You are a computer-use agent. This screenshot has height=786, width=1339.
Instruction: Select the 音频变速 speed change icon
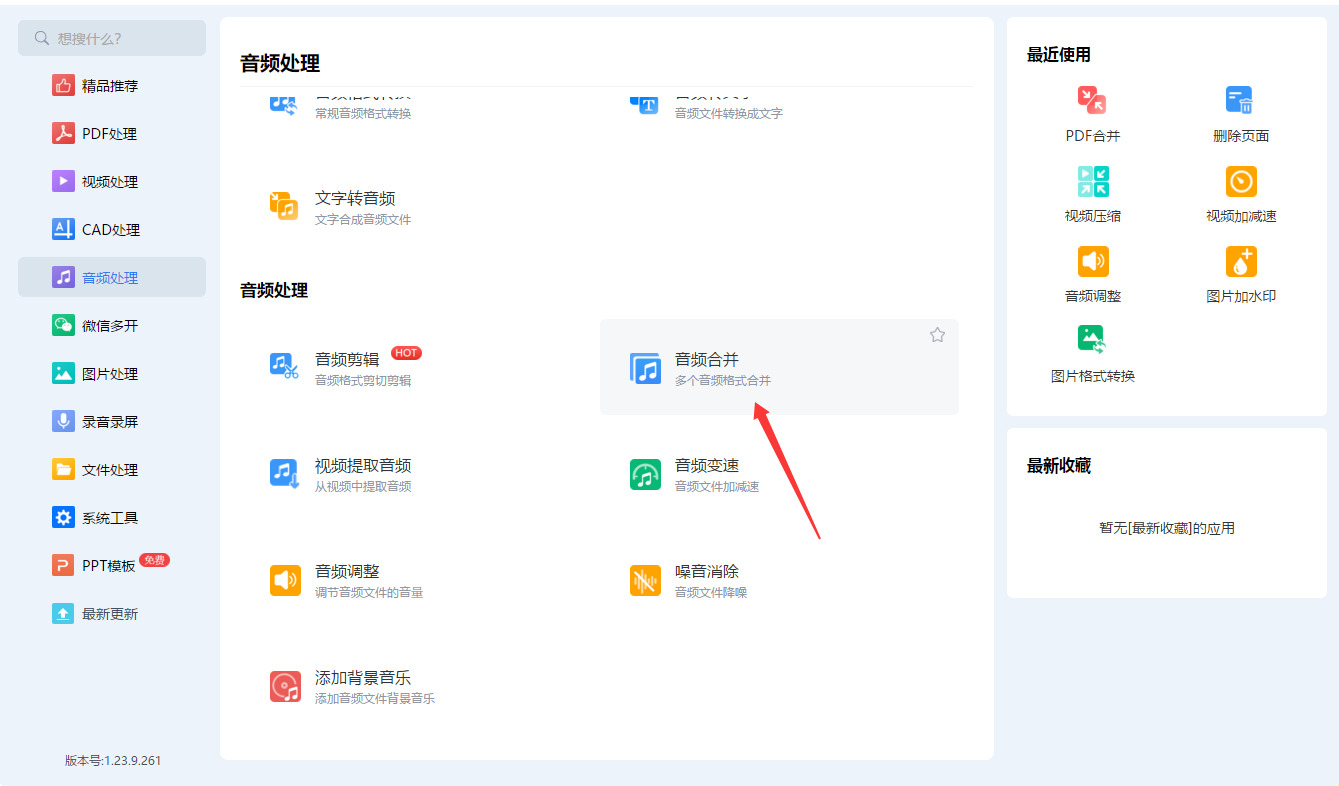645,474
